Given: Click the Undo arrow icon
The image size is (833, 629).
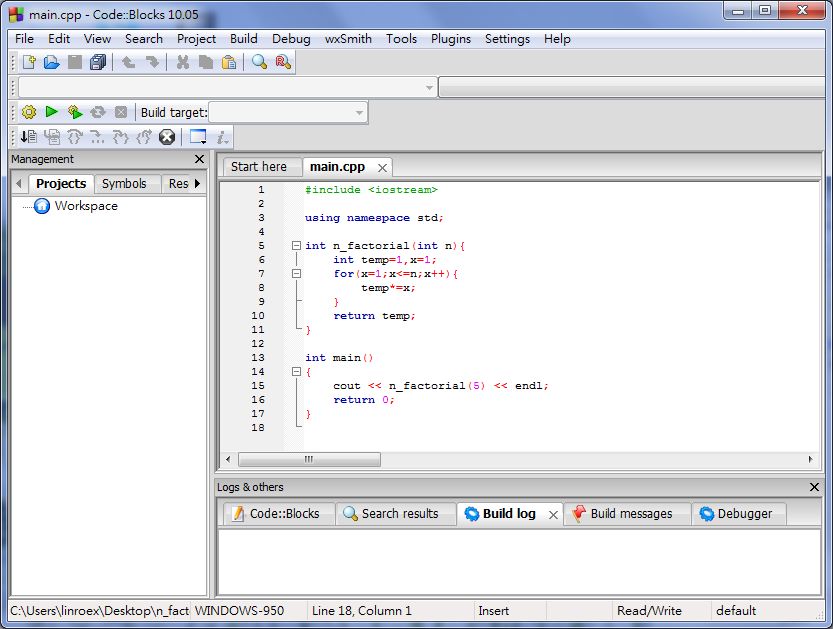Looking at the screenshot, I should coord(128,63).
